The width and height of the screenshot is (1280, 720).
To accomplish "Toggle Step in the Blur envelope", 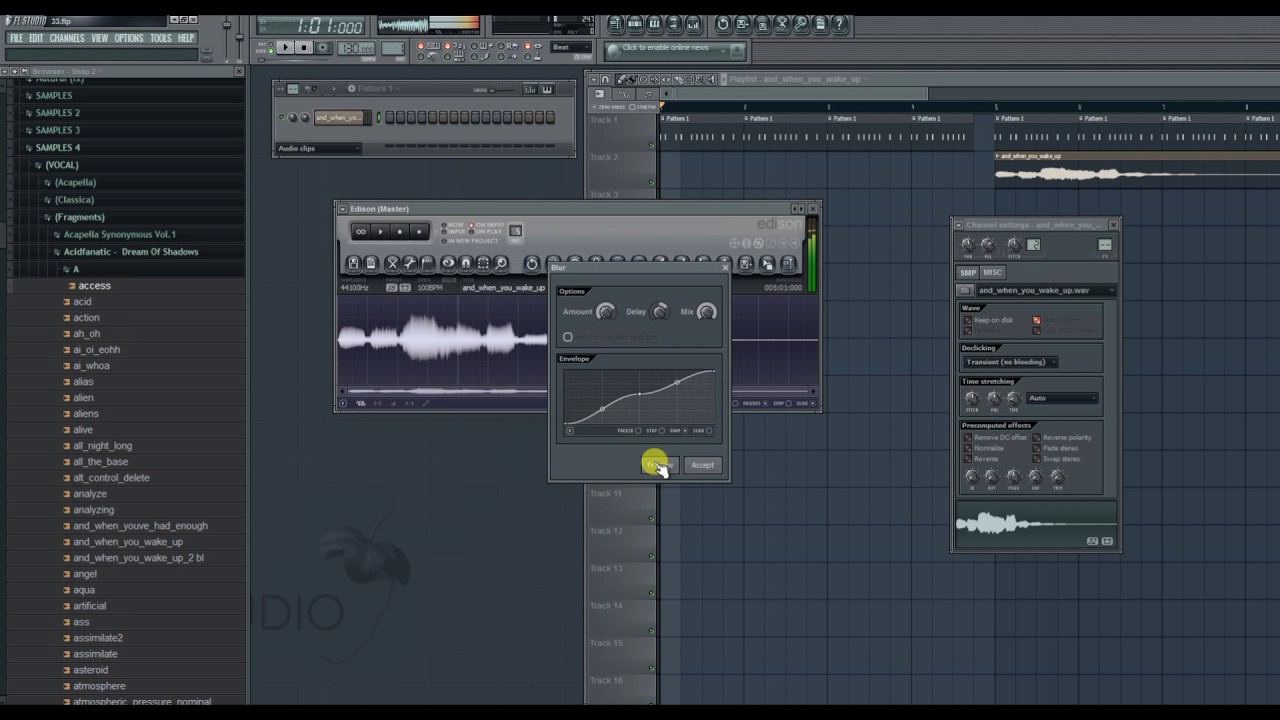I will 662,431.
